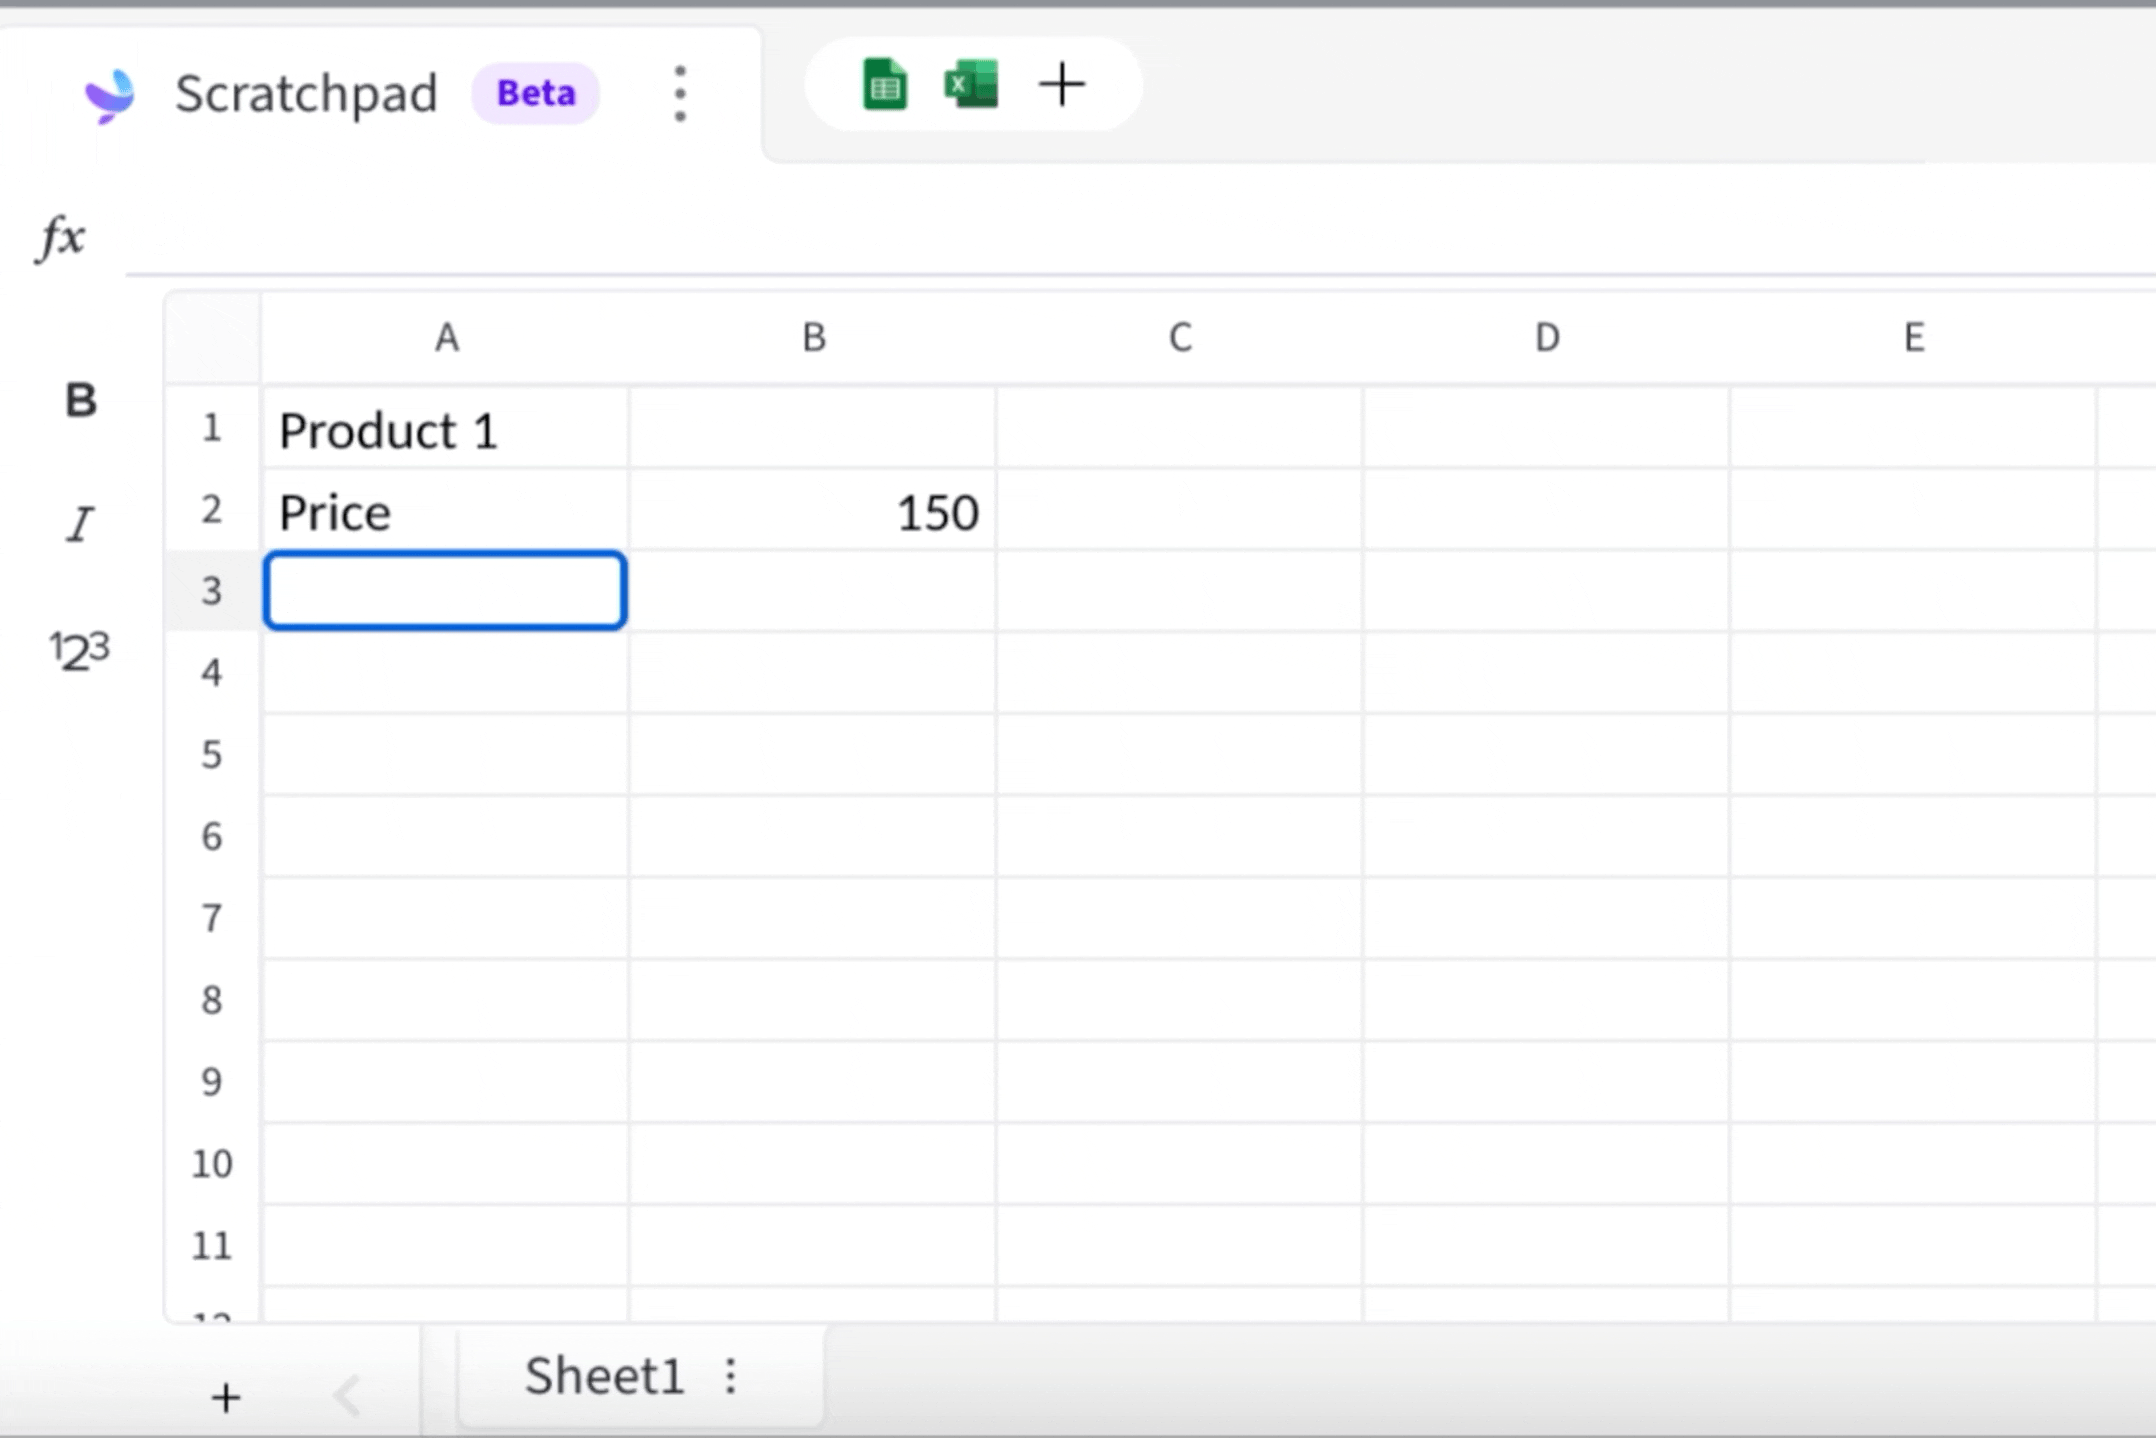Toggle italic formatting with I icon
The width and height of the screenshot is (2156, 1438).
[x=80, y=524]
